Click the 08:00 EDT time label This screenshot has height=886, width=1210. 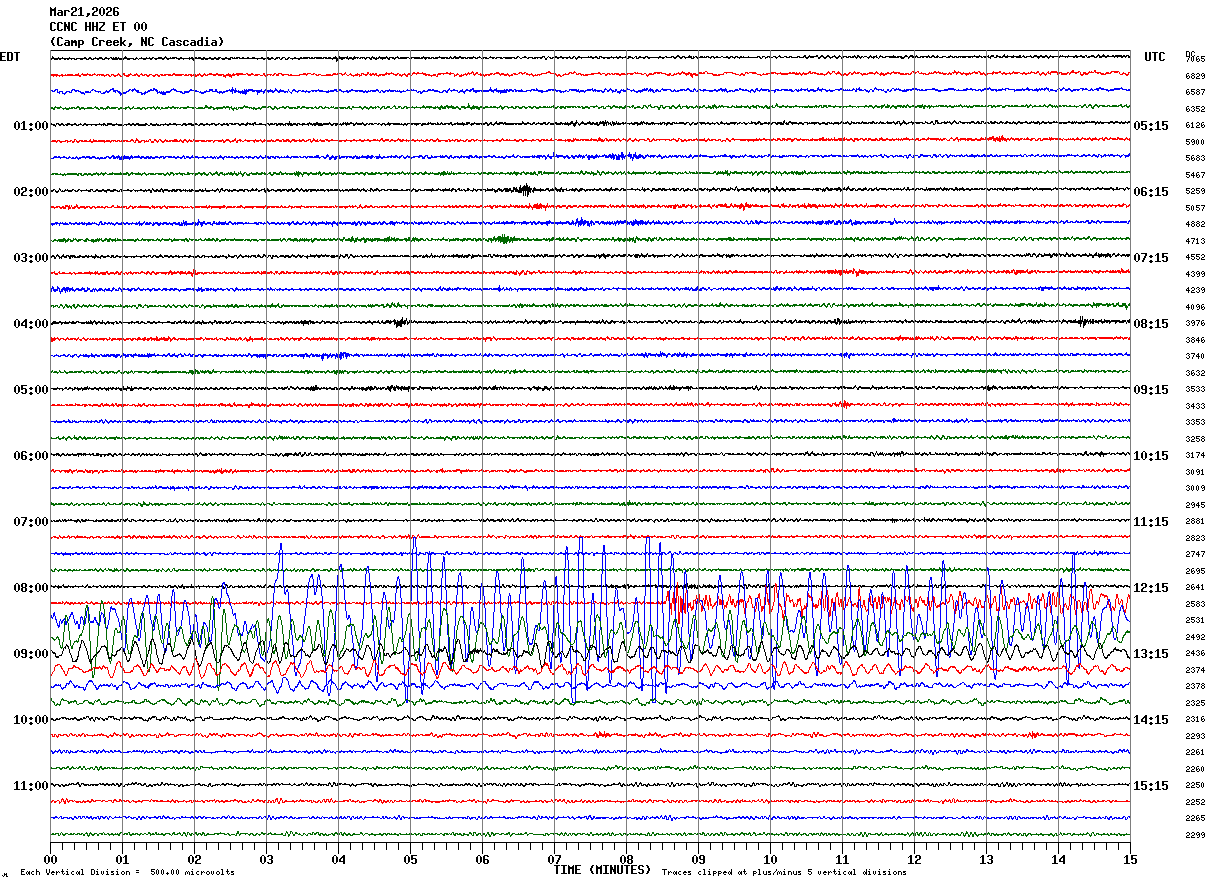coord(30,588)
